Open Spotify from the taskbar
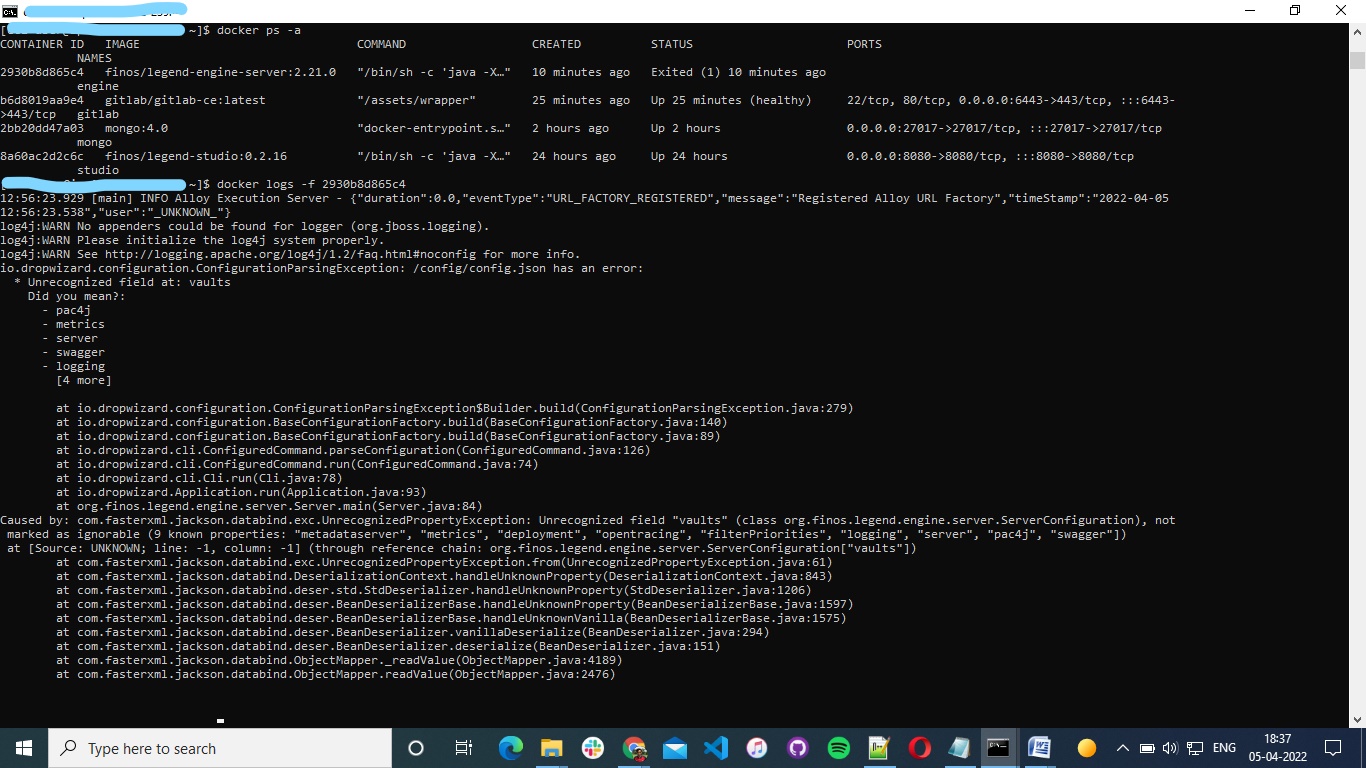Screen dimensions: 1366x768 click(x=840, y=747)
